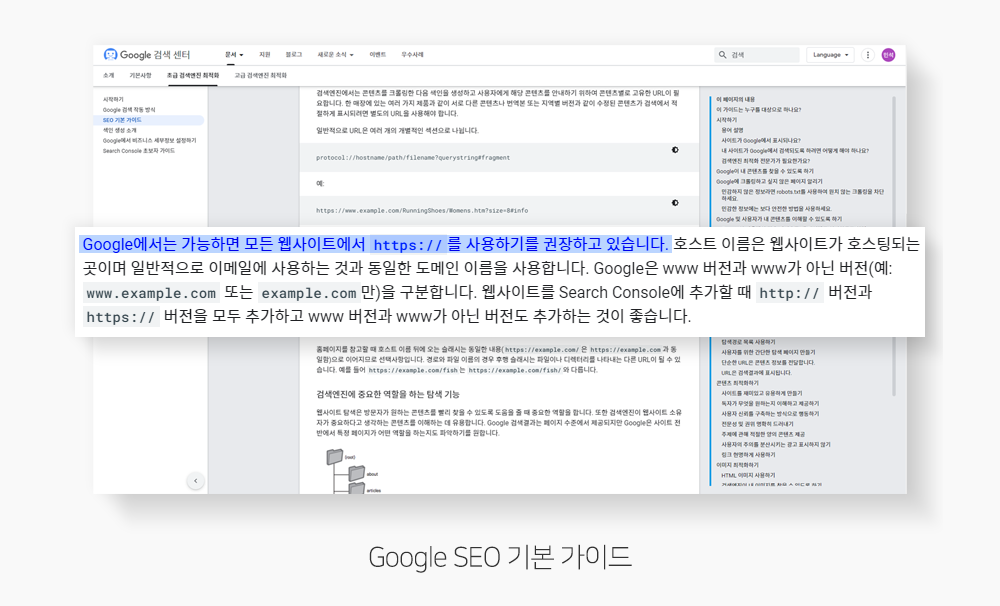Viewport: 1000px width, 606px height.
Task: Select SEO 기본 가이드 in sidebar
Action: pos(122,120)
